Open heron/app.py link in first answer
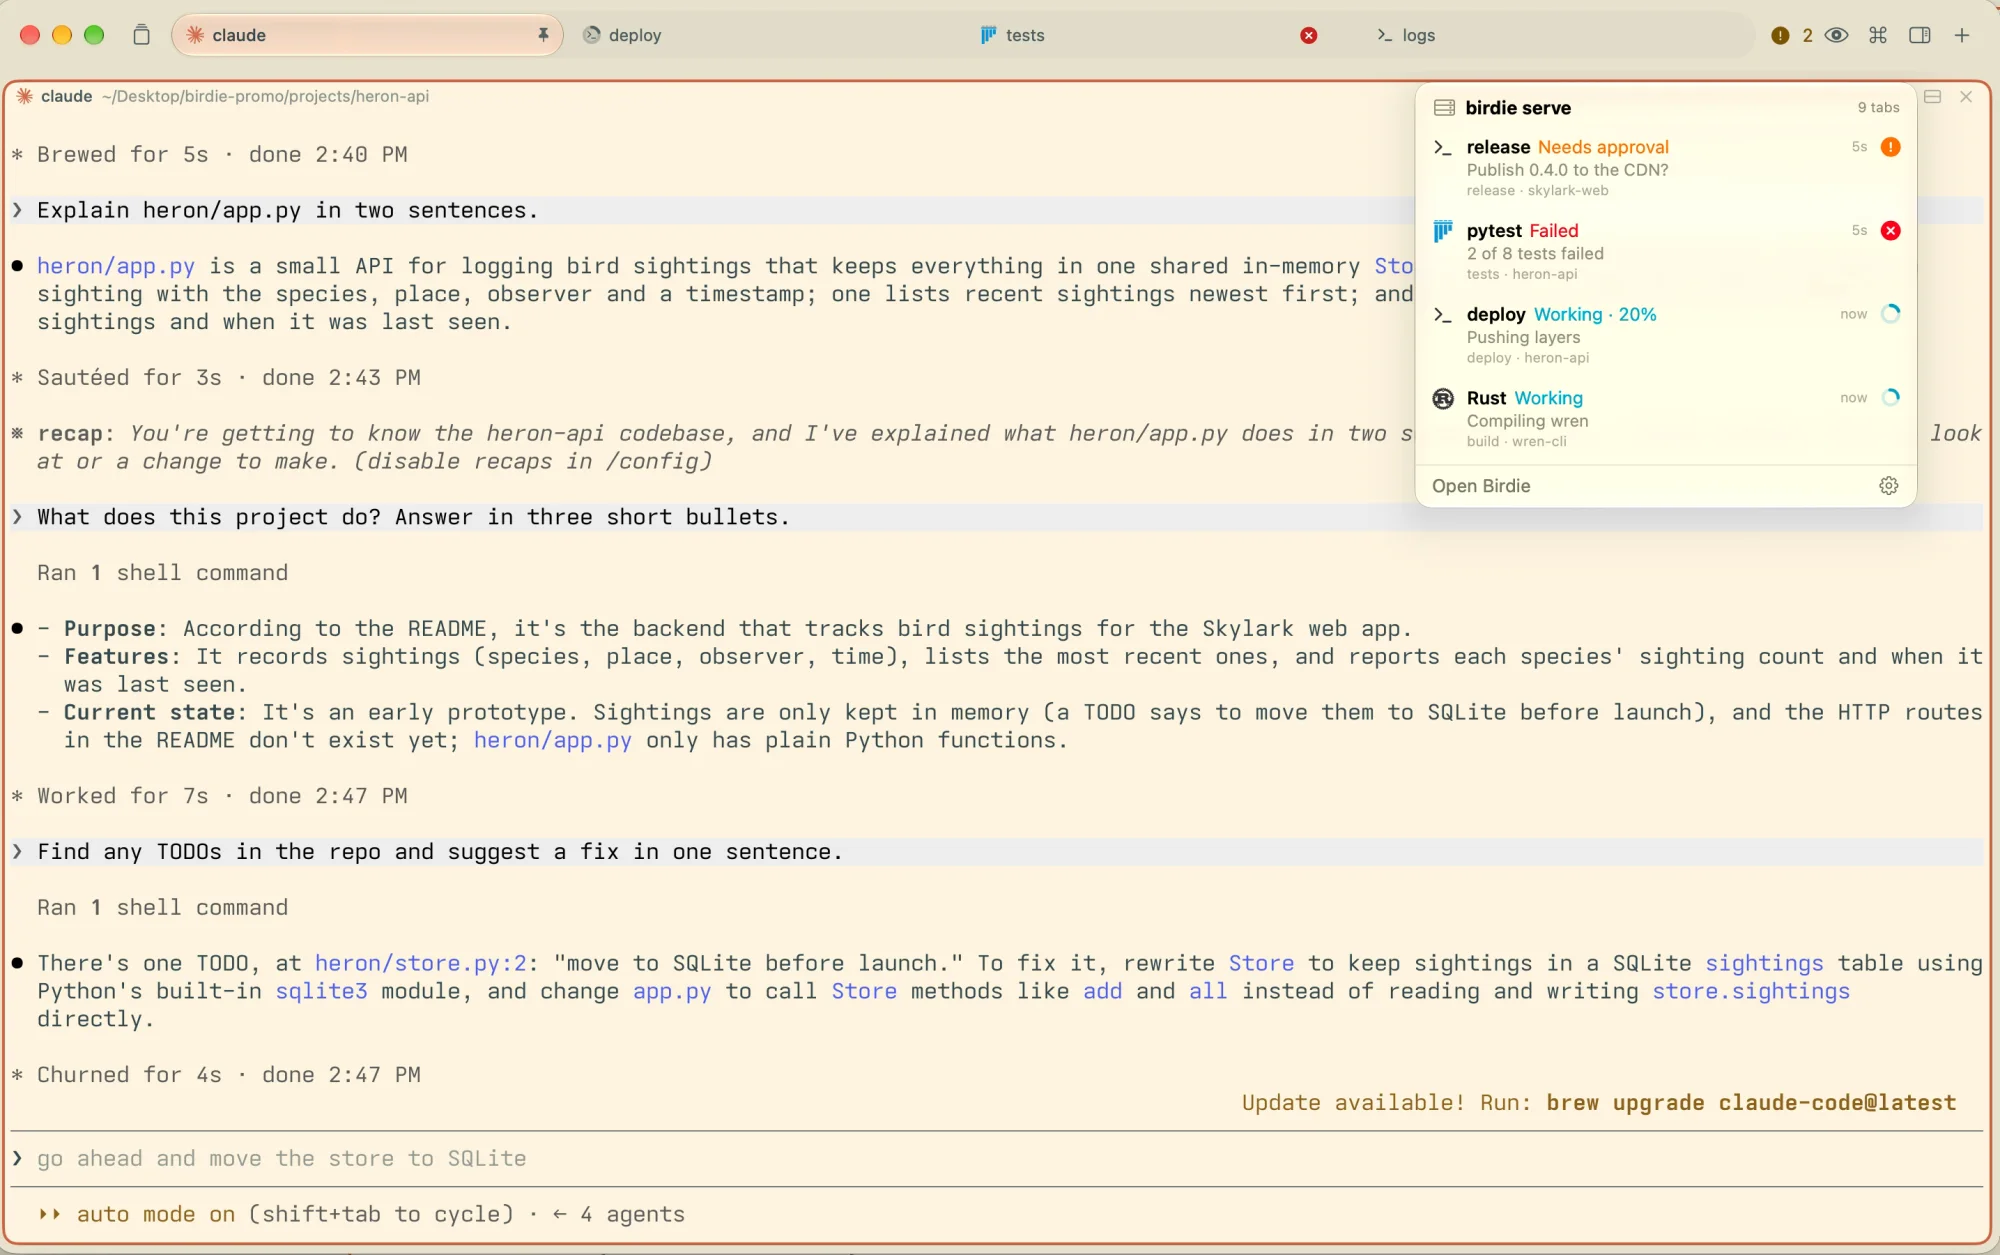Image resolution: width=2000 pixels, height=1255 pixels. pyautogui.click(x=116, y=266)
